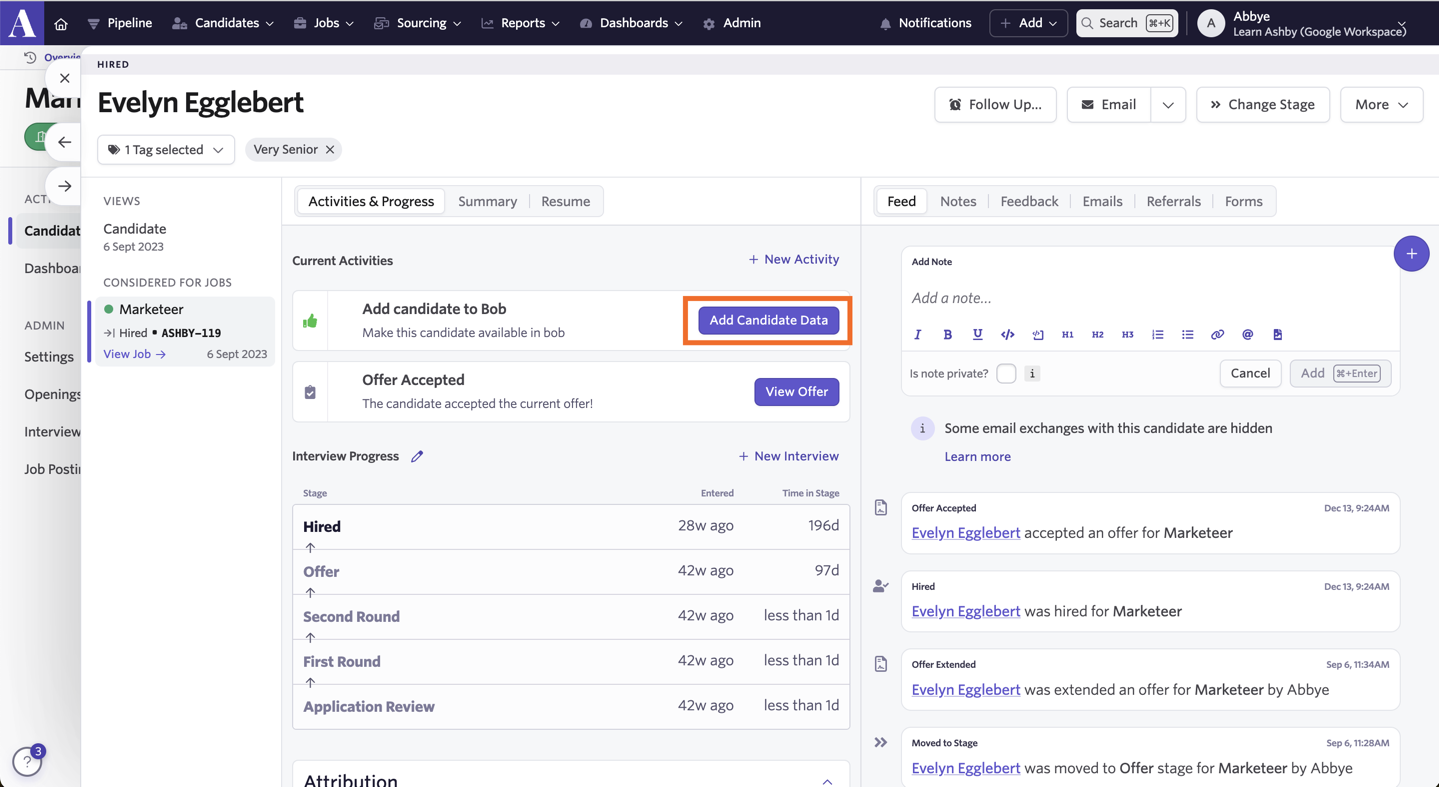Insert a numbered list in the note
The image size is (1439, 787).
[1158, 335]
